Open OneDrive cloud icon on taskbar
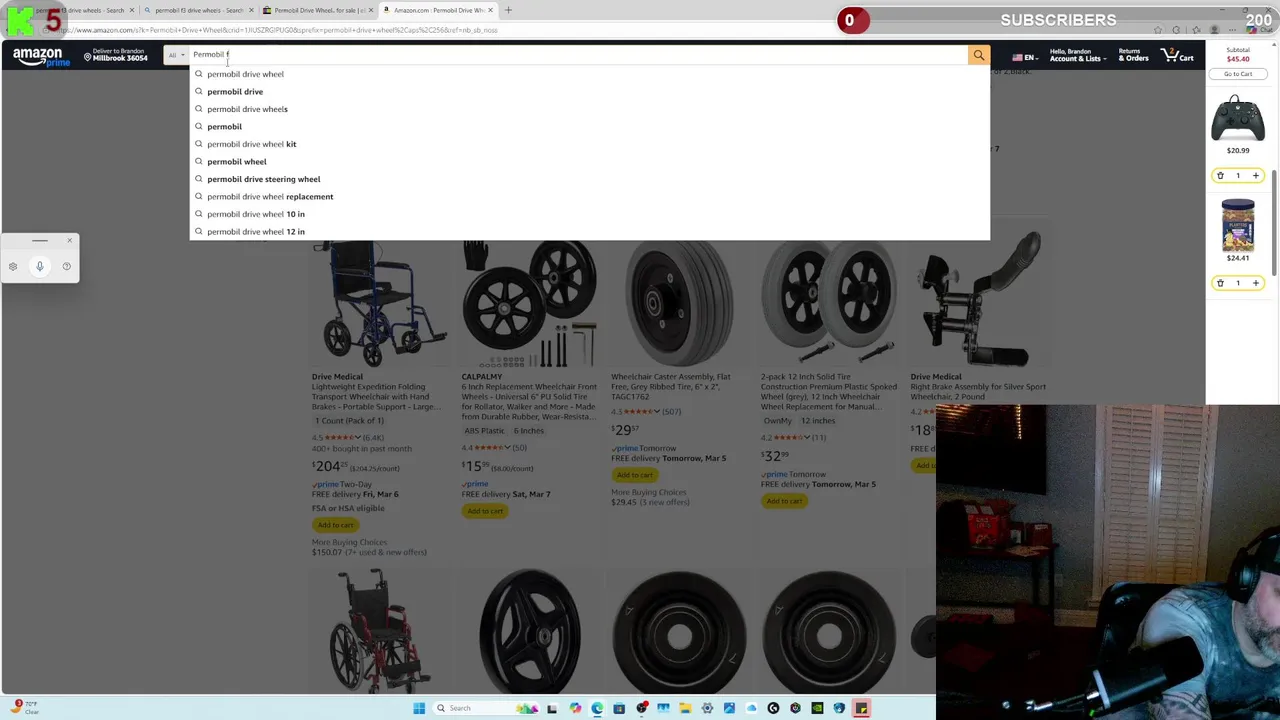This screenshot has height=720, width=1280. pos(751,708)
